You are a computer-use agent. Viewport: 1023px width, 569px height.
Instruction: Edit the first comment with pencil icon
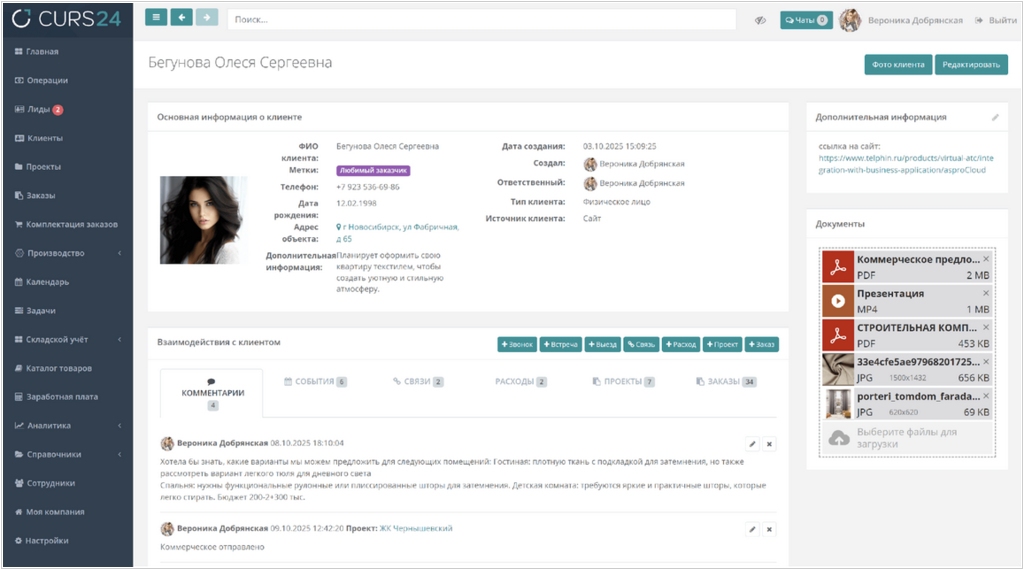(752, 443)
